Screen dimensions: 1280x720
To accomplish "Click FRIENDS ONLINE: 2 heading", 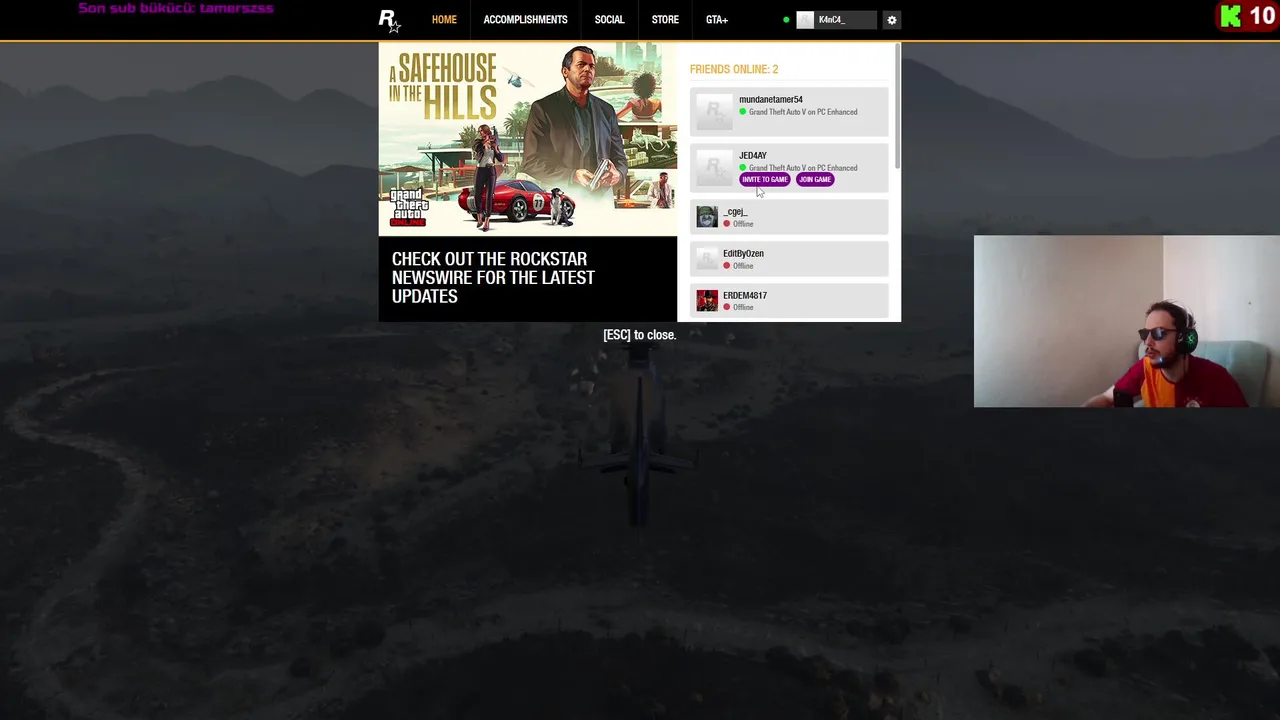I will click(x=734, y=69).
